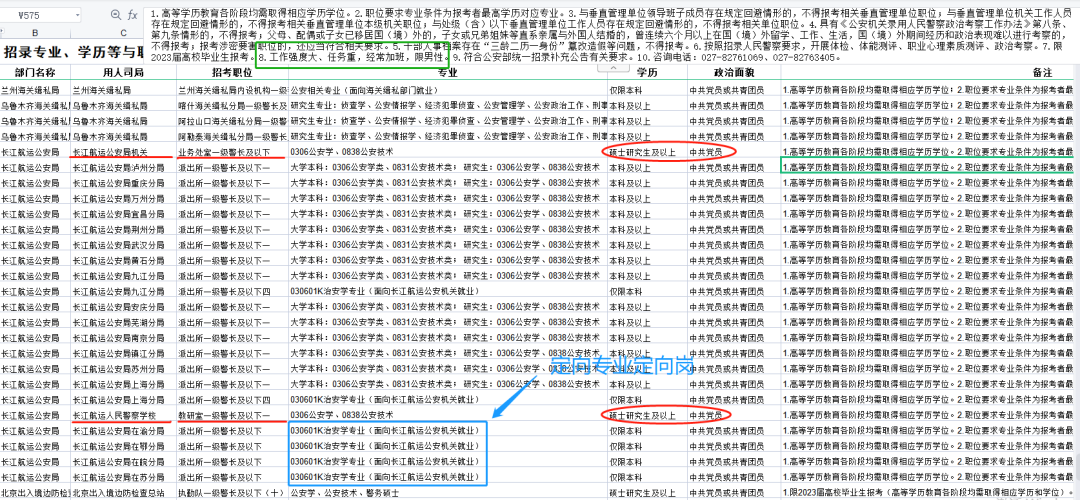Select 硕士研究生及以上 in the 长江航运公安局机关 row
The image size is (1080, 500).
pyautogui.click(x=647, y=152)
